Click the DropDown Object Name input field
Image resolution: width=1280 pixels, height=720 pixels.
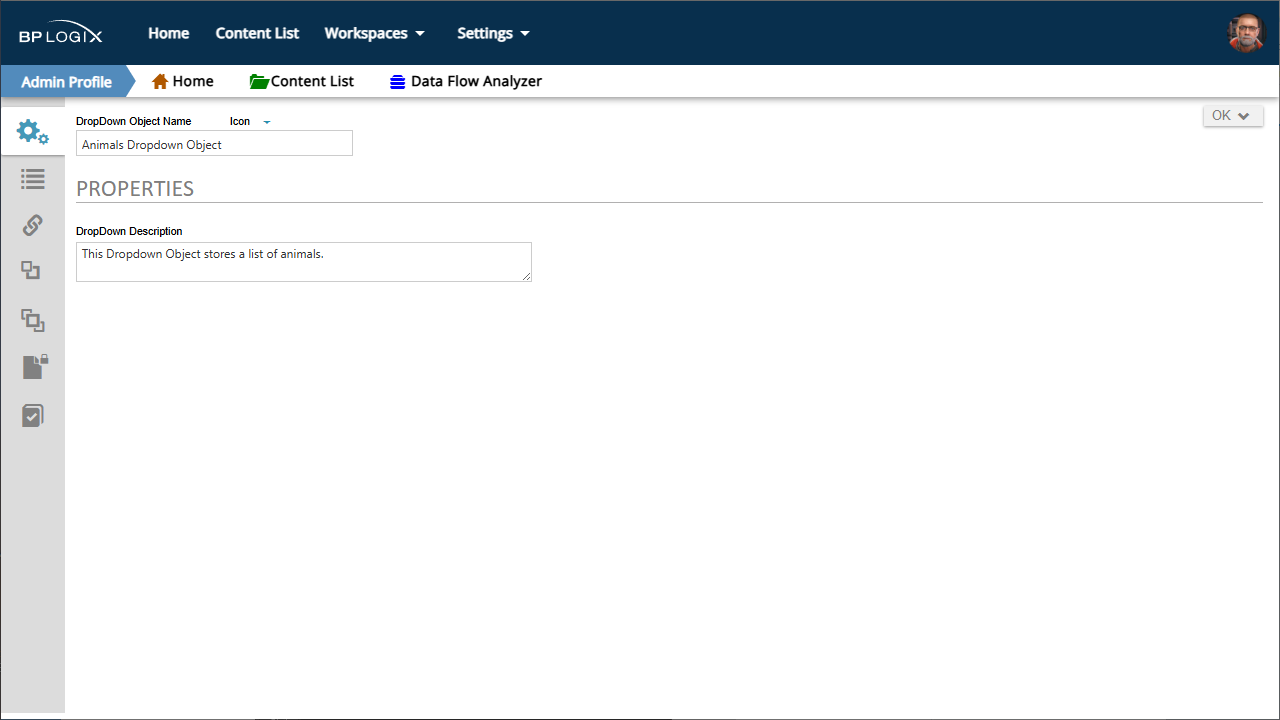[x=214, y=144]
